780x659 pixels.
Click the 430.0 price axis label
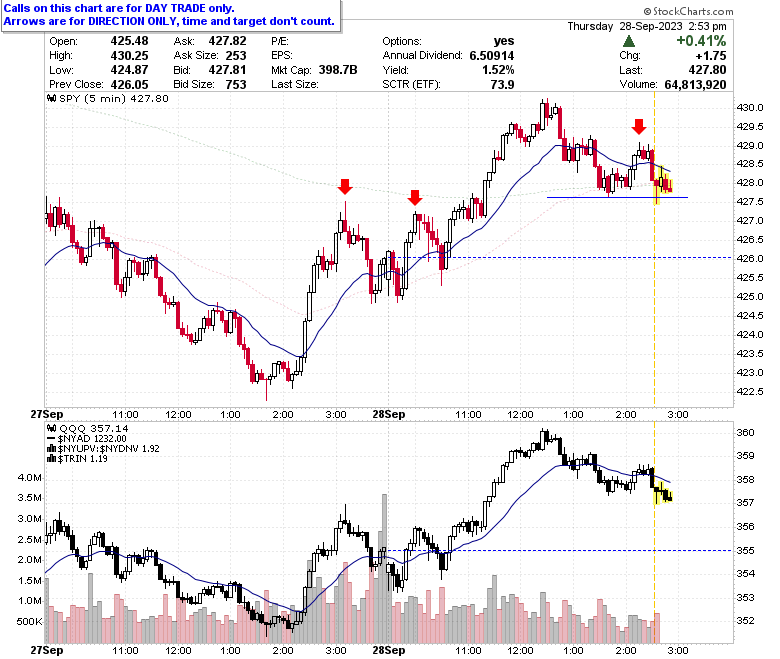click(750, 107)
